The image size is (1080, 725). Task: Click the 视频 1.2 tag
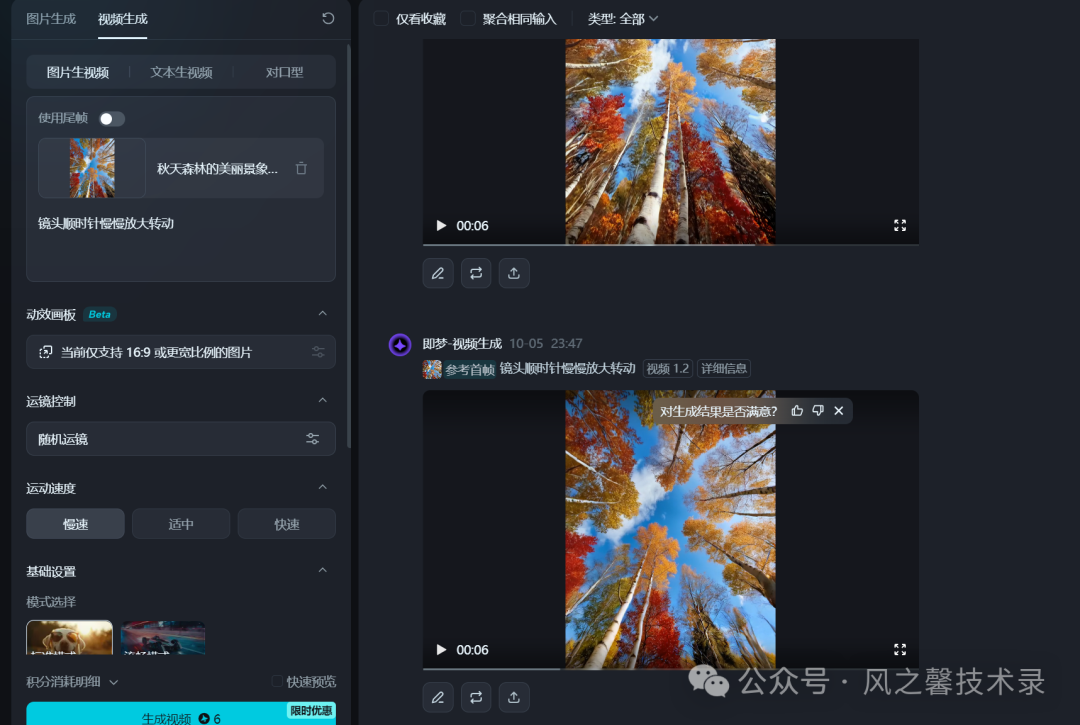[x=667, y=368]
